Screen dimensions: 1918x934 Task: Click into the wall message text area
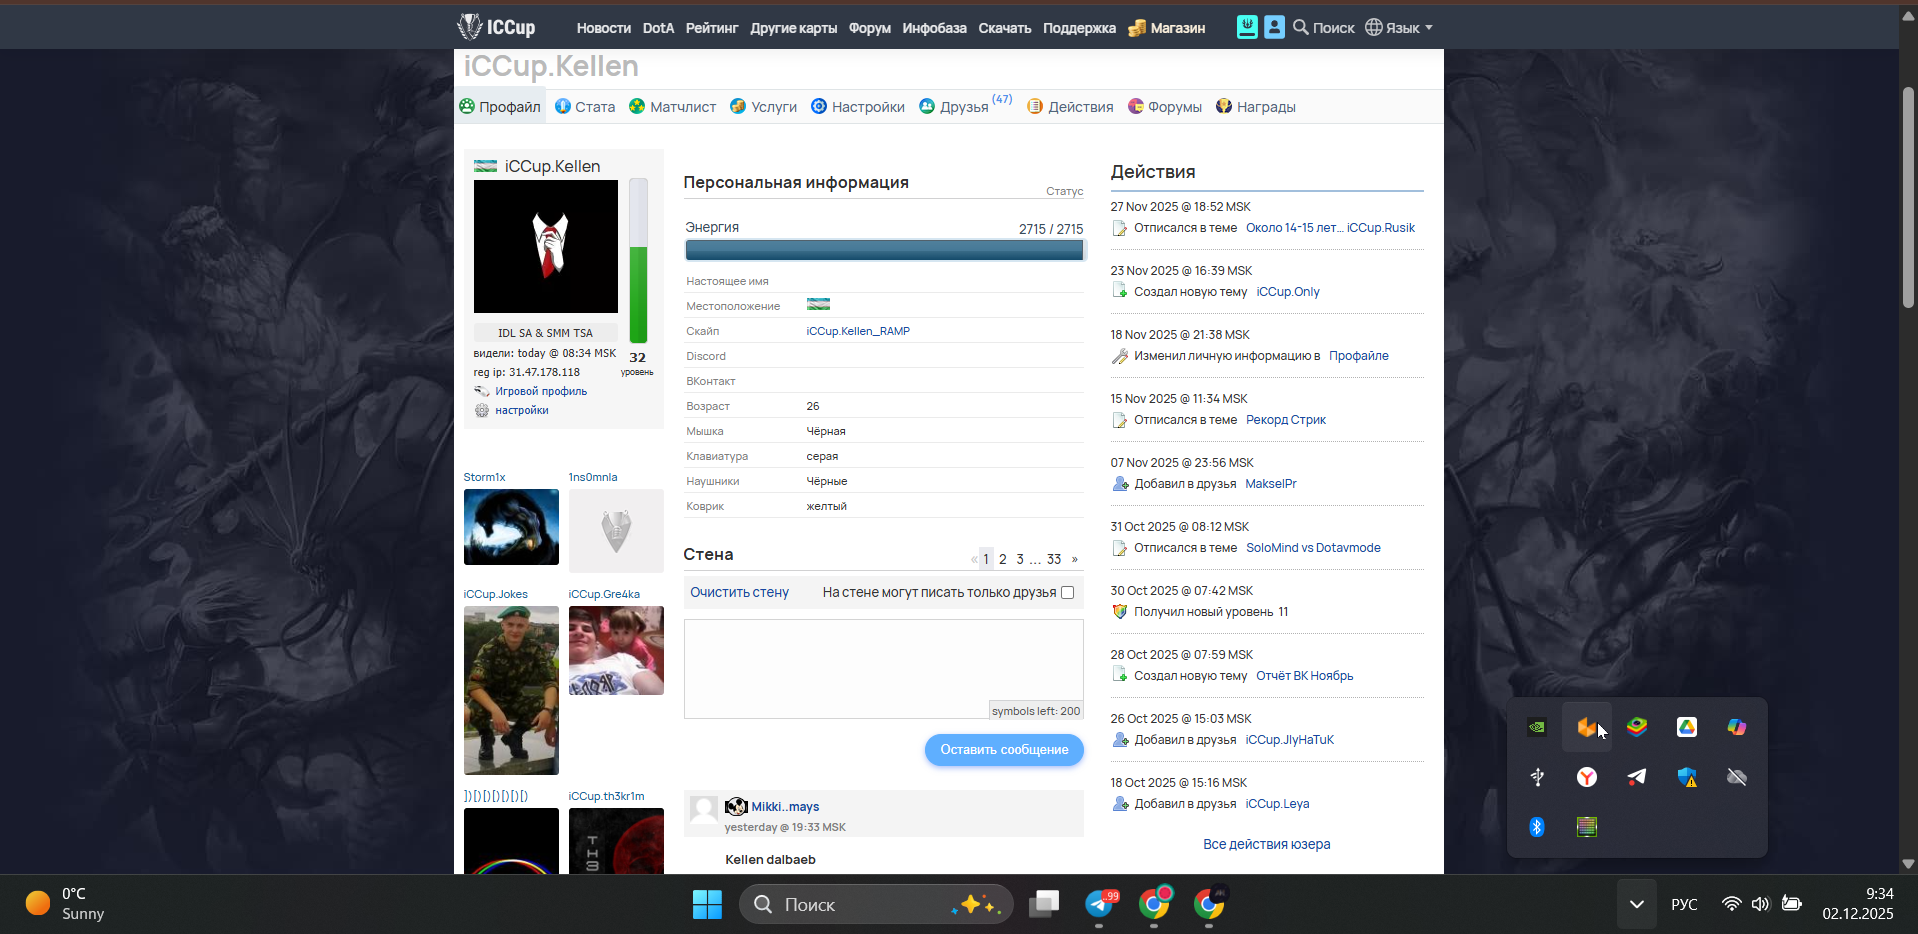884,669
